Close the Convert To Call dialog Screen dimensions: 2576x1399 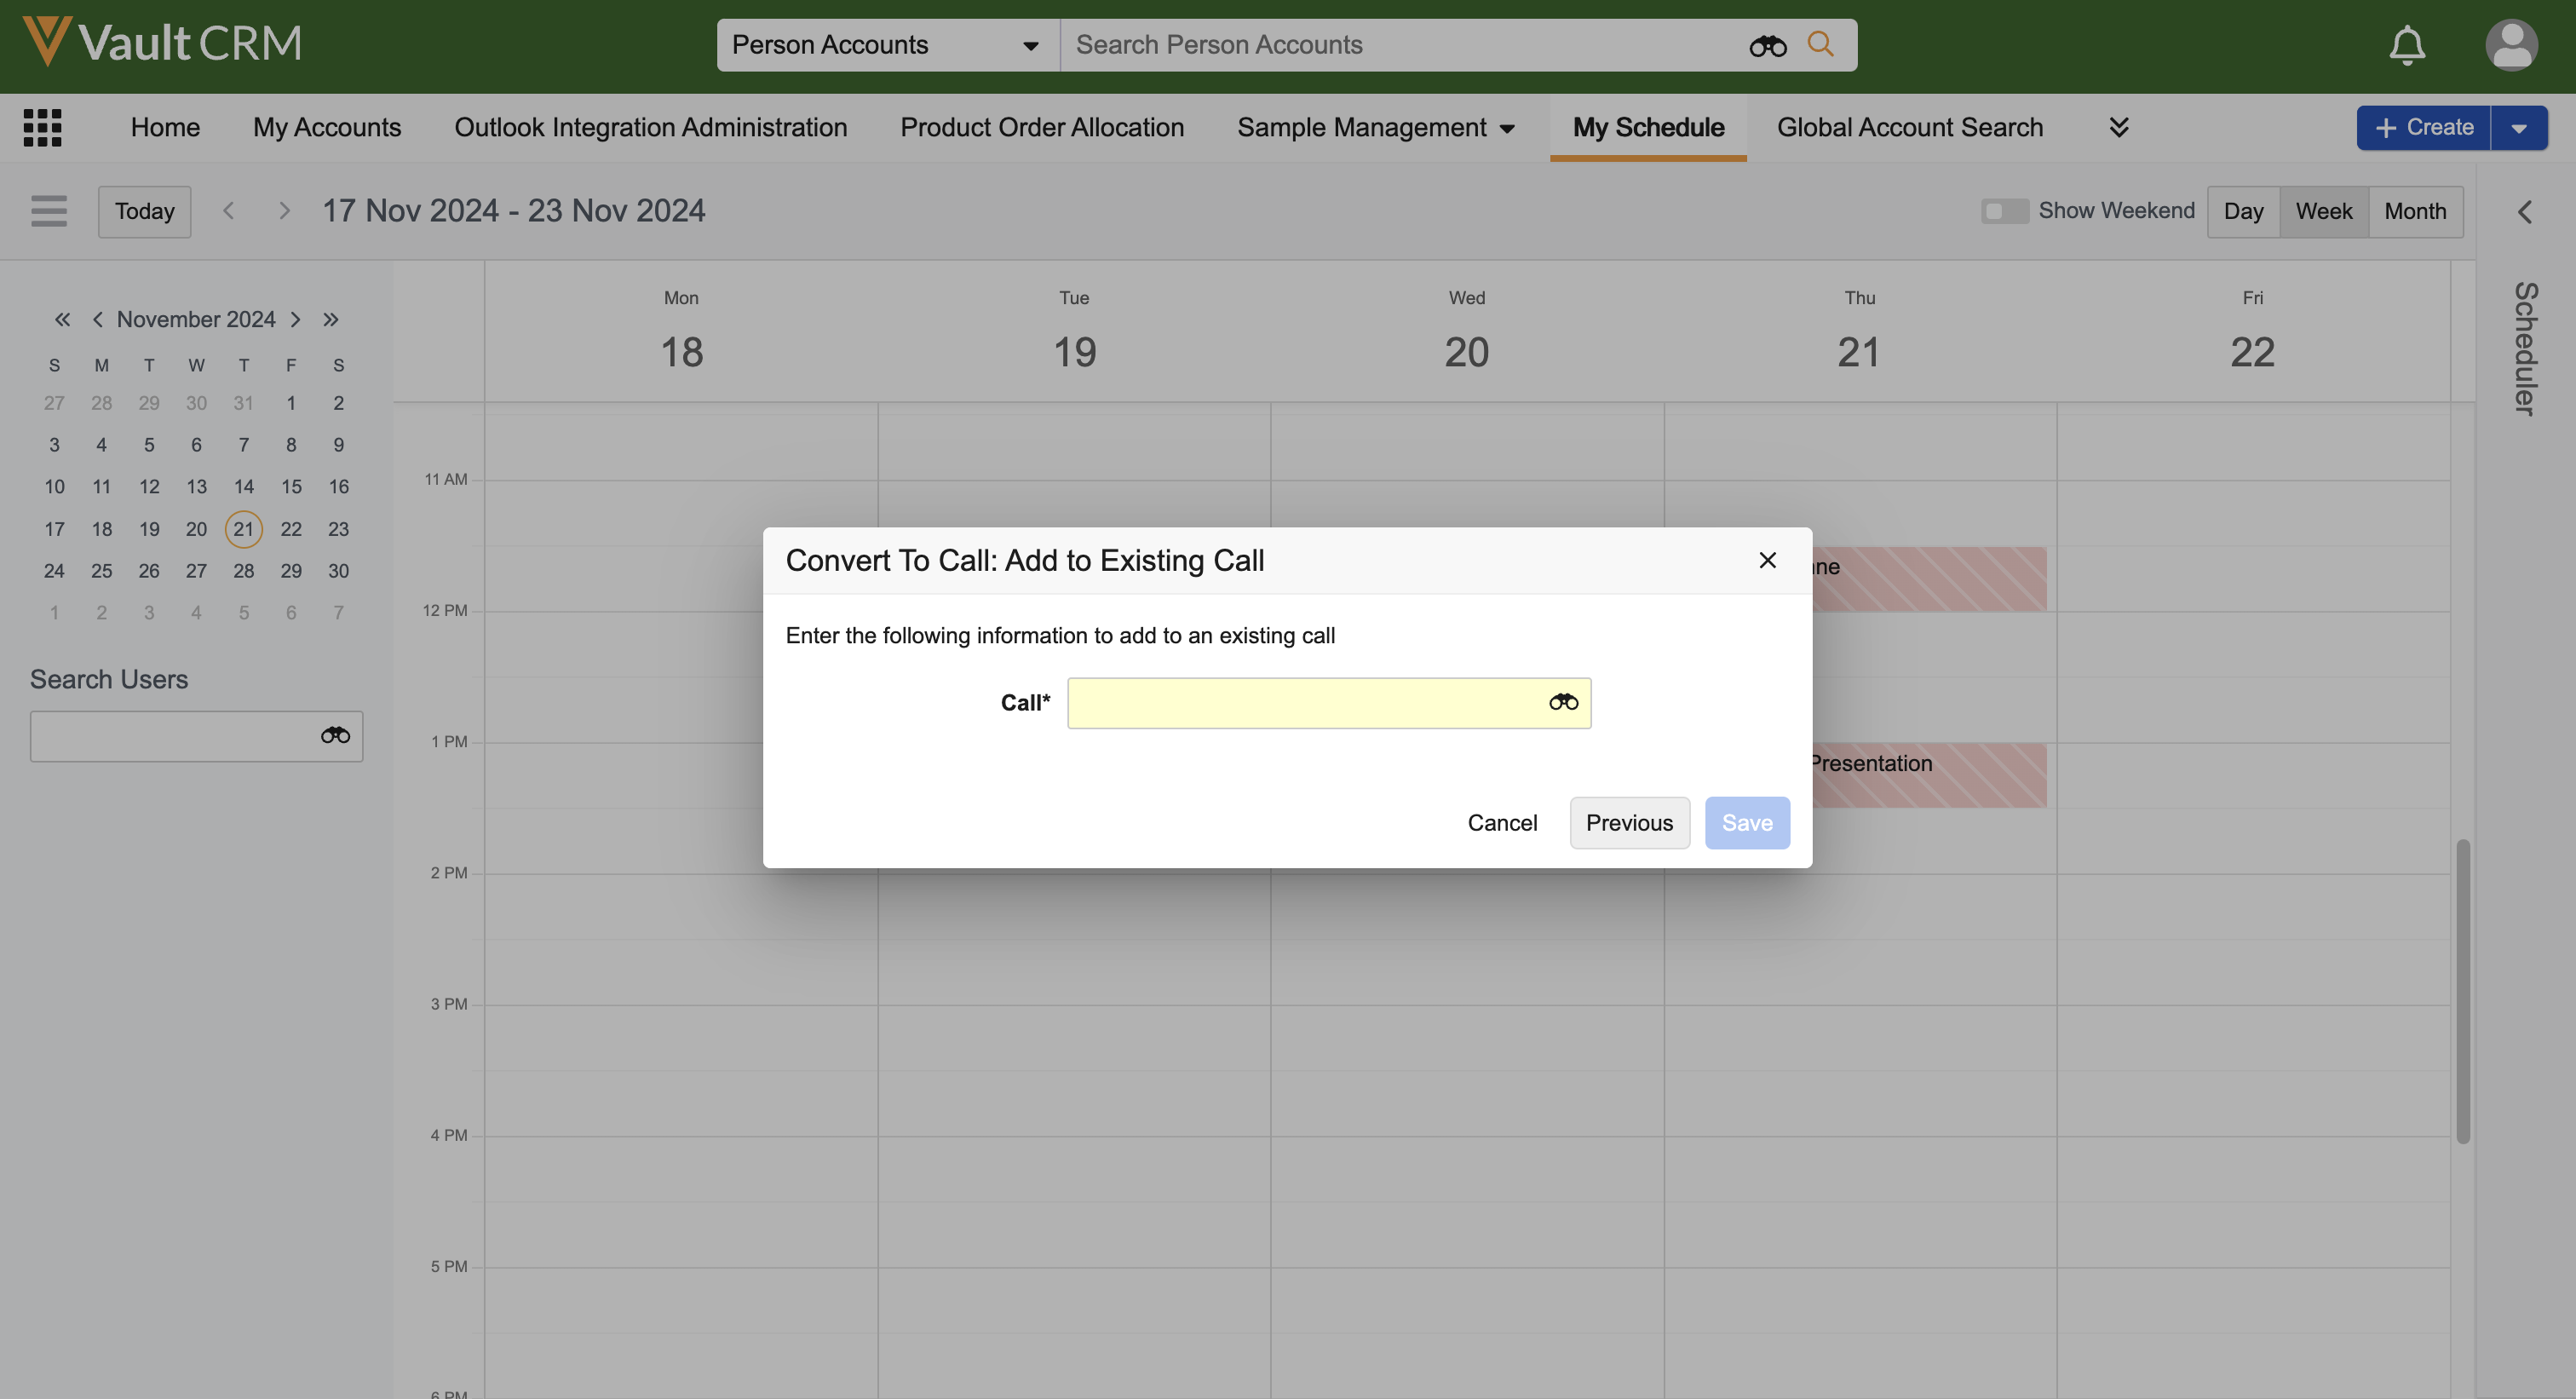[1767, 560]
